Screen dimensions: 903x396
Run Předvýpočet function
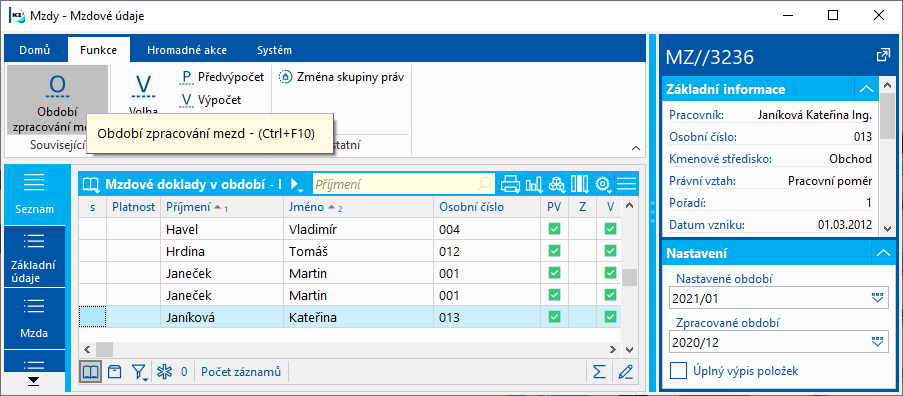click(x=222, y=77)
